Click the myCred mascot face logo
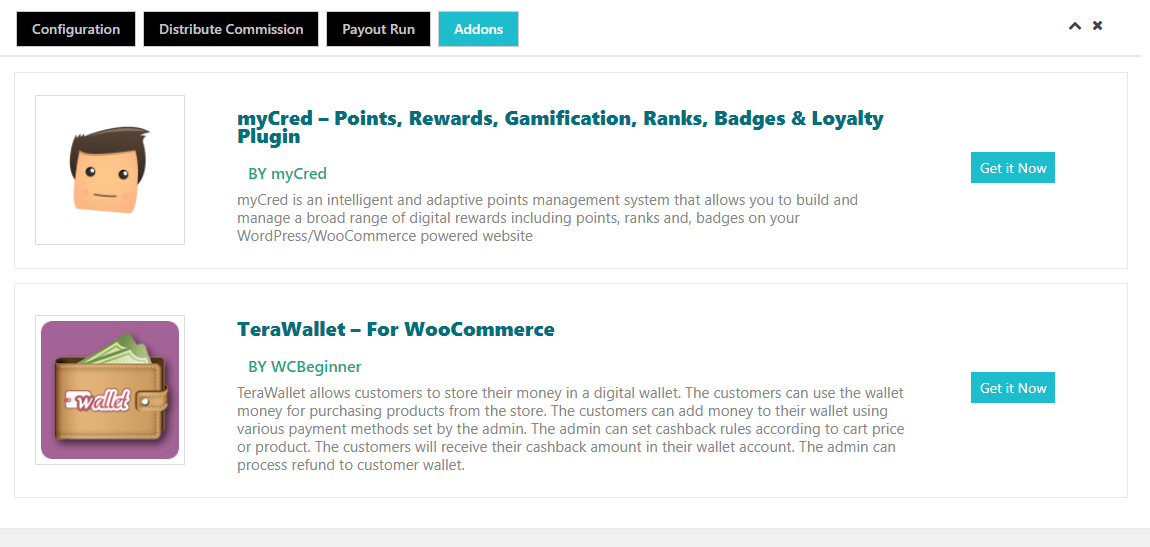Image resolution: width=1150 pixels, height=547 pixels. 110,171
